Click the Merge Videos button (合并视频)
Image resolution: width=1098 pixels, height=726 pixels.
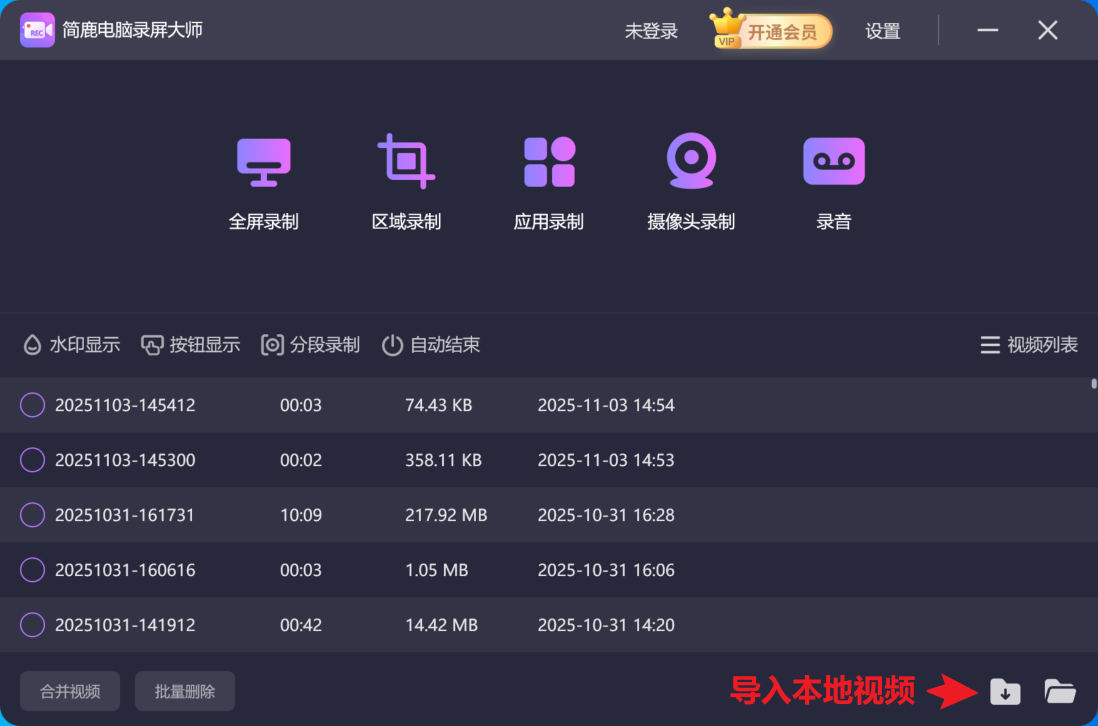70,691
